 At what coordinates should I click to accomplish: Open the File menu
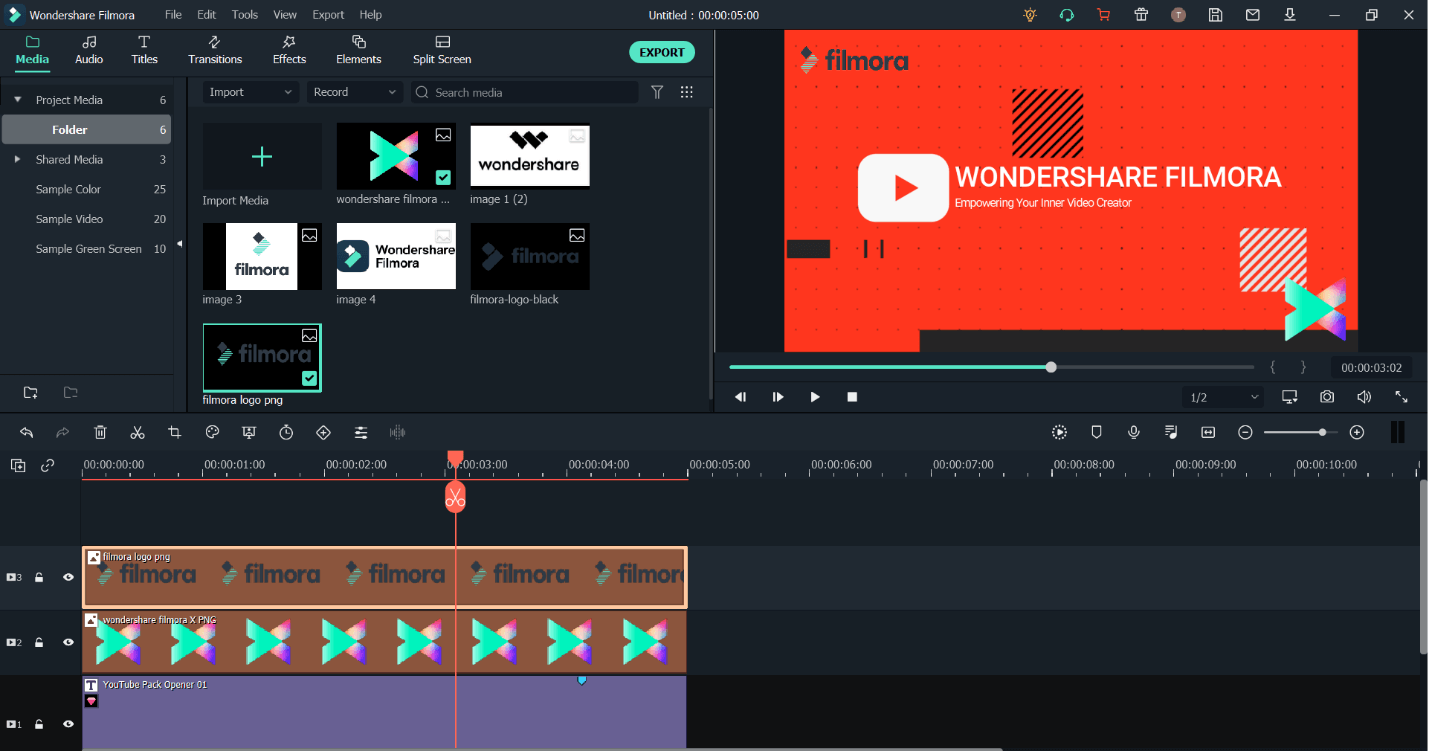pos(174,15)
